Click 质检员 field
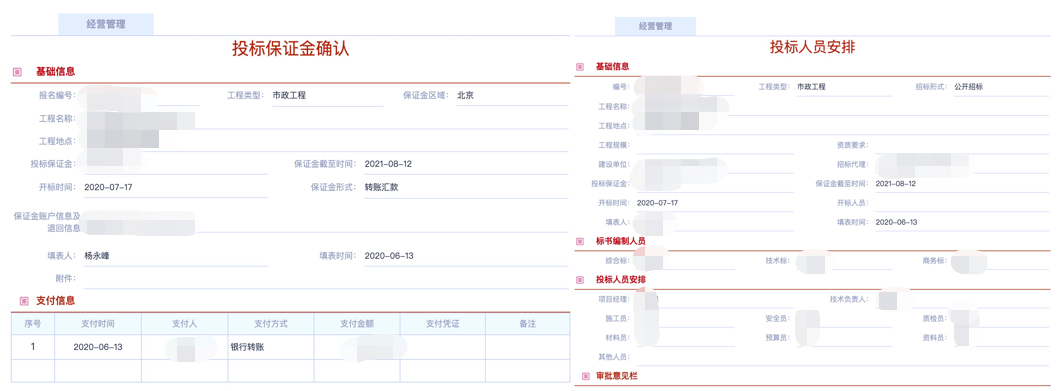The width and height of the screenshot is (1057, 391). [1000, 318]
